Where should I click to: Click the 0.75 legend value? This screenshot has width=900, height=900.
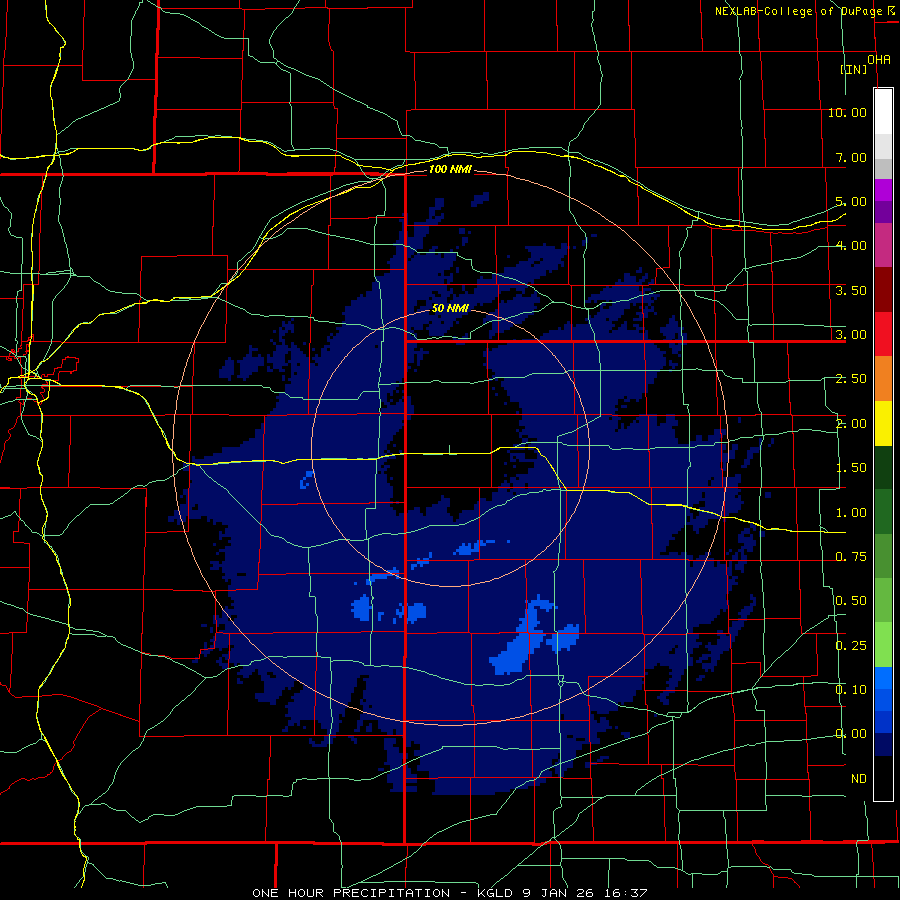(x=851, y=557)
